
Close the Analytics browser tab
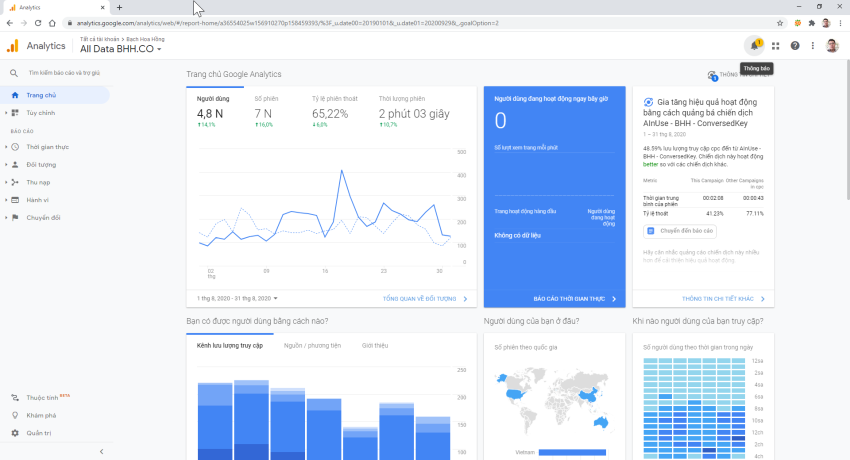click(102, 8)
